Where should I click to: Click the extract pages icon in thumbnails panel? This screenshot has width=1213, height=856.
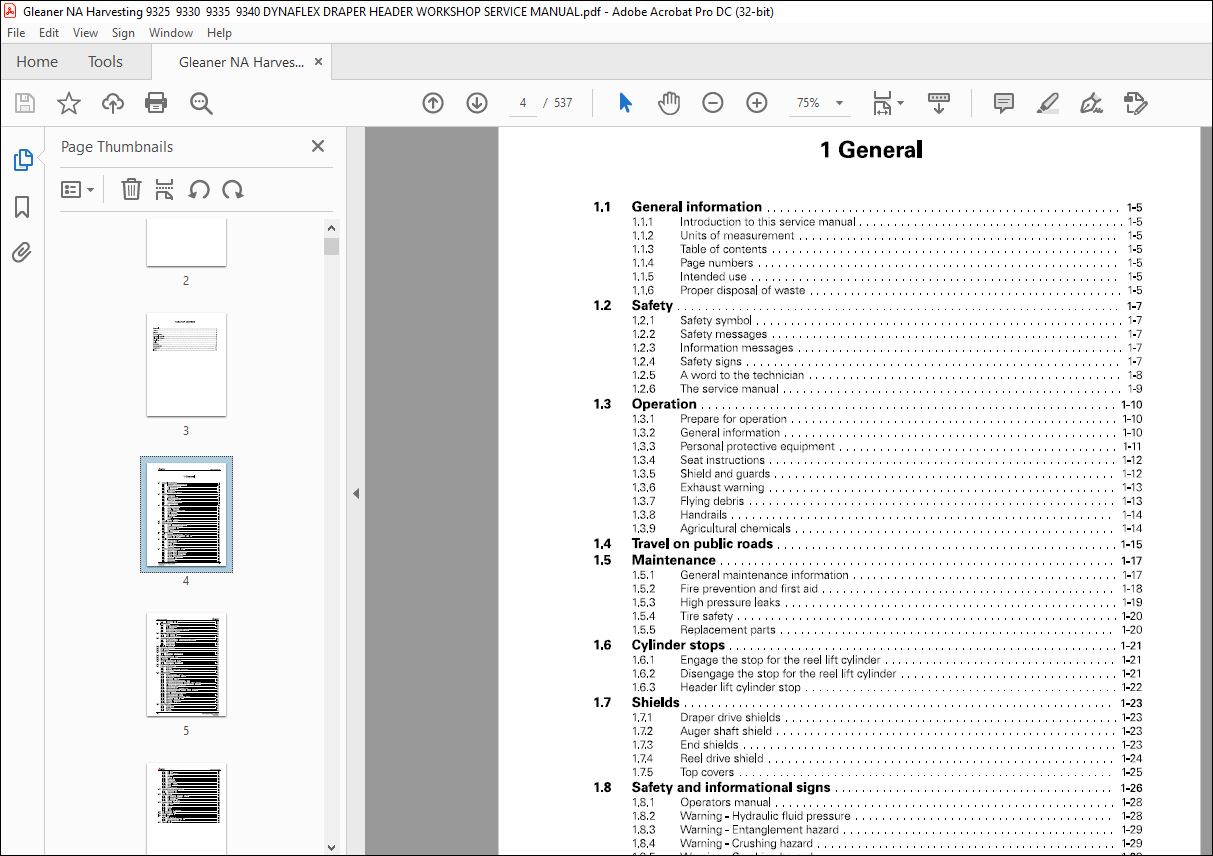tap(165, 189)
